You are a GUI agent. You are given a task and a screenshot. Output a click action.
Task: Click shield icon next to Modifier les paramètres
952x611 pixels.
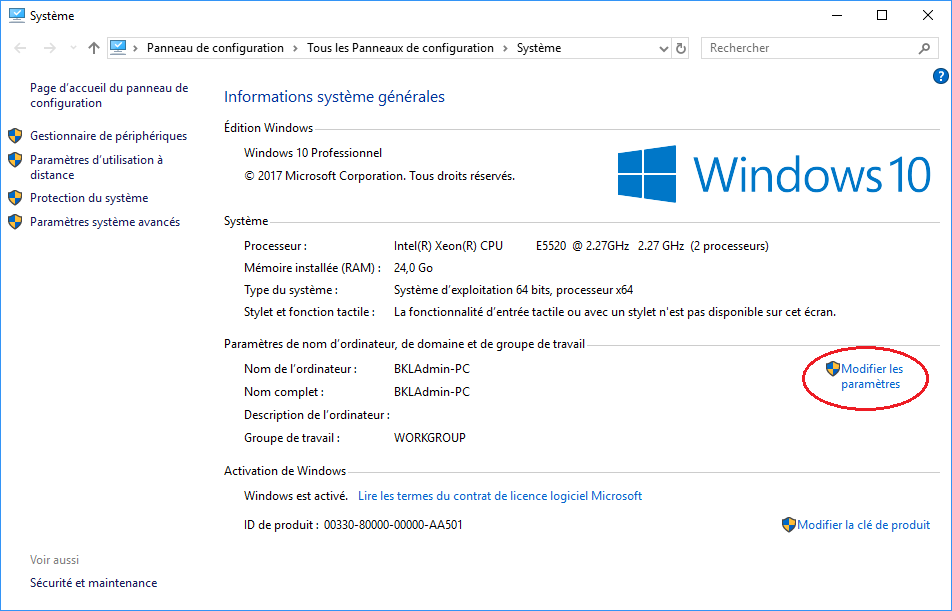(x=833, y=368)
